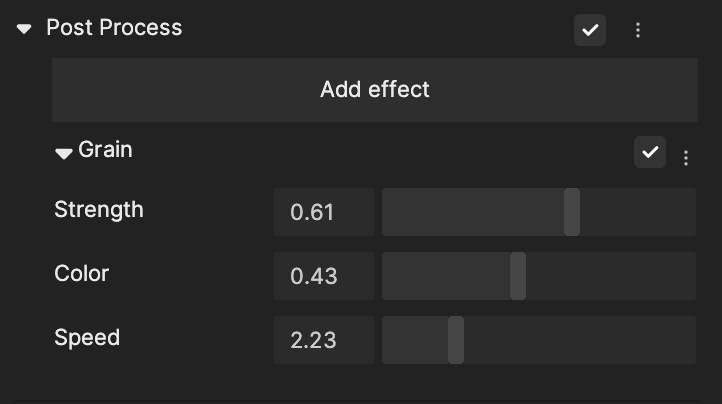Click the Speed value field 2.23
The image size is (722, 404).
click(324, 340)
